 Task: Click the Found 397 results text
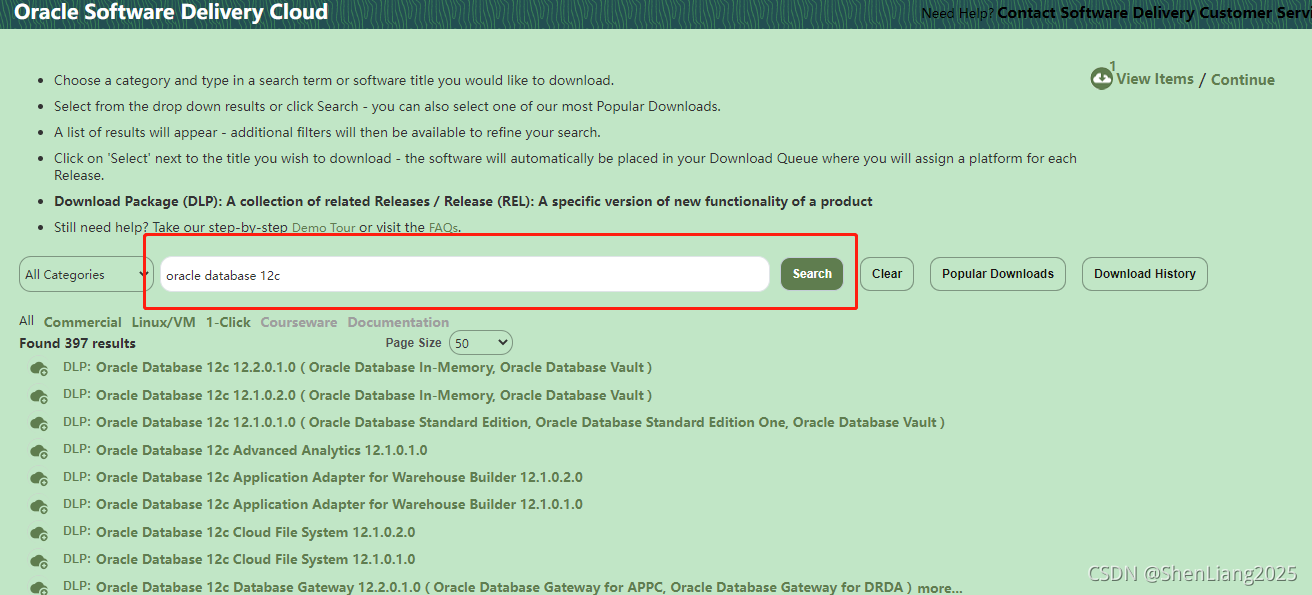77,343
